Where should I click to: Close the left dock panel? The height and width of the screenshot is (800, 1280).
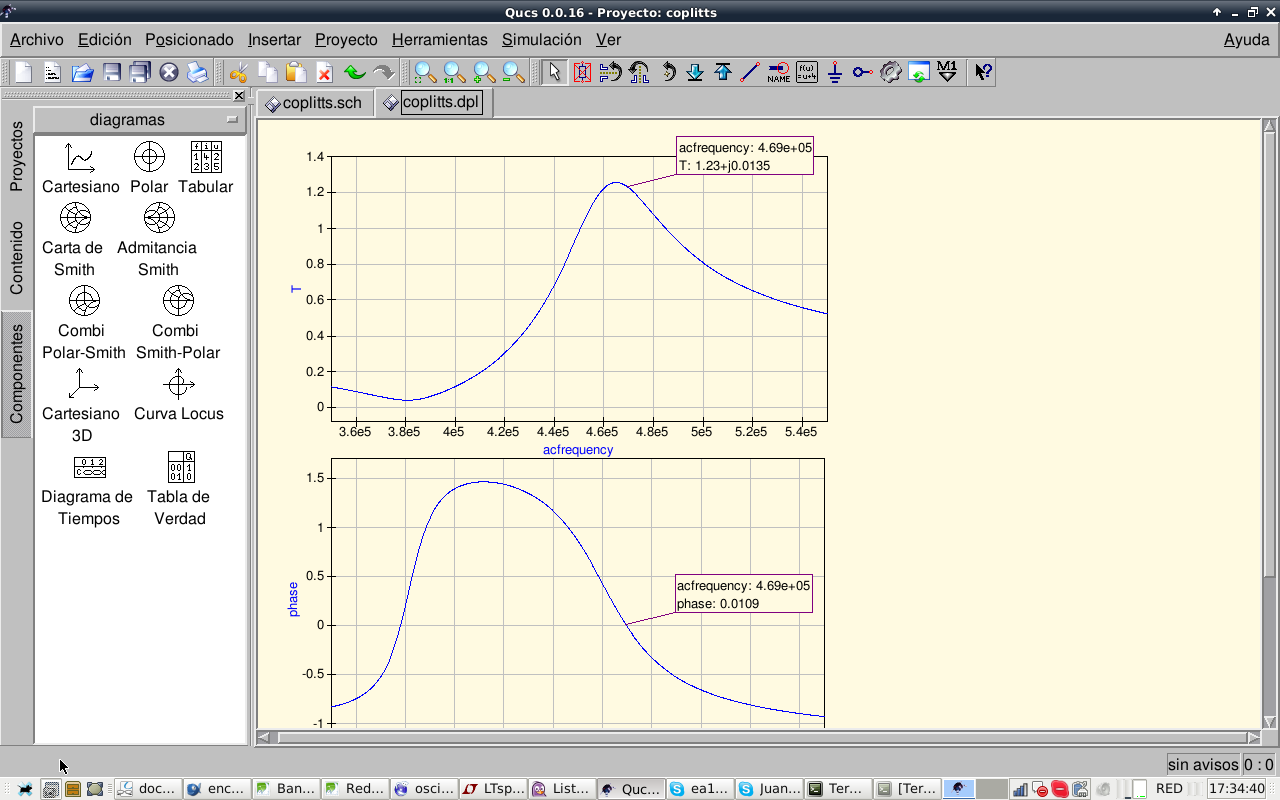239,96
